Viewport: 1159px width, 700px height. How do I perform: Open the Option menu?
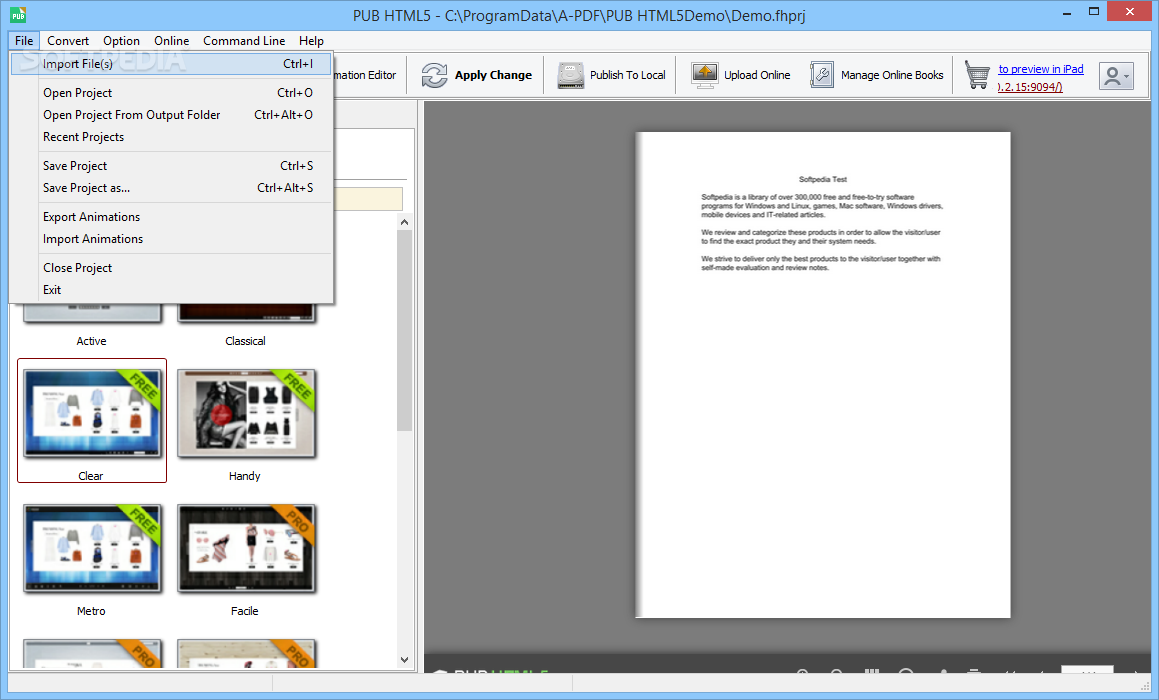point(121,41)
